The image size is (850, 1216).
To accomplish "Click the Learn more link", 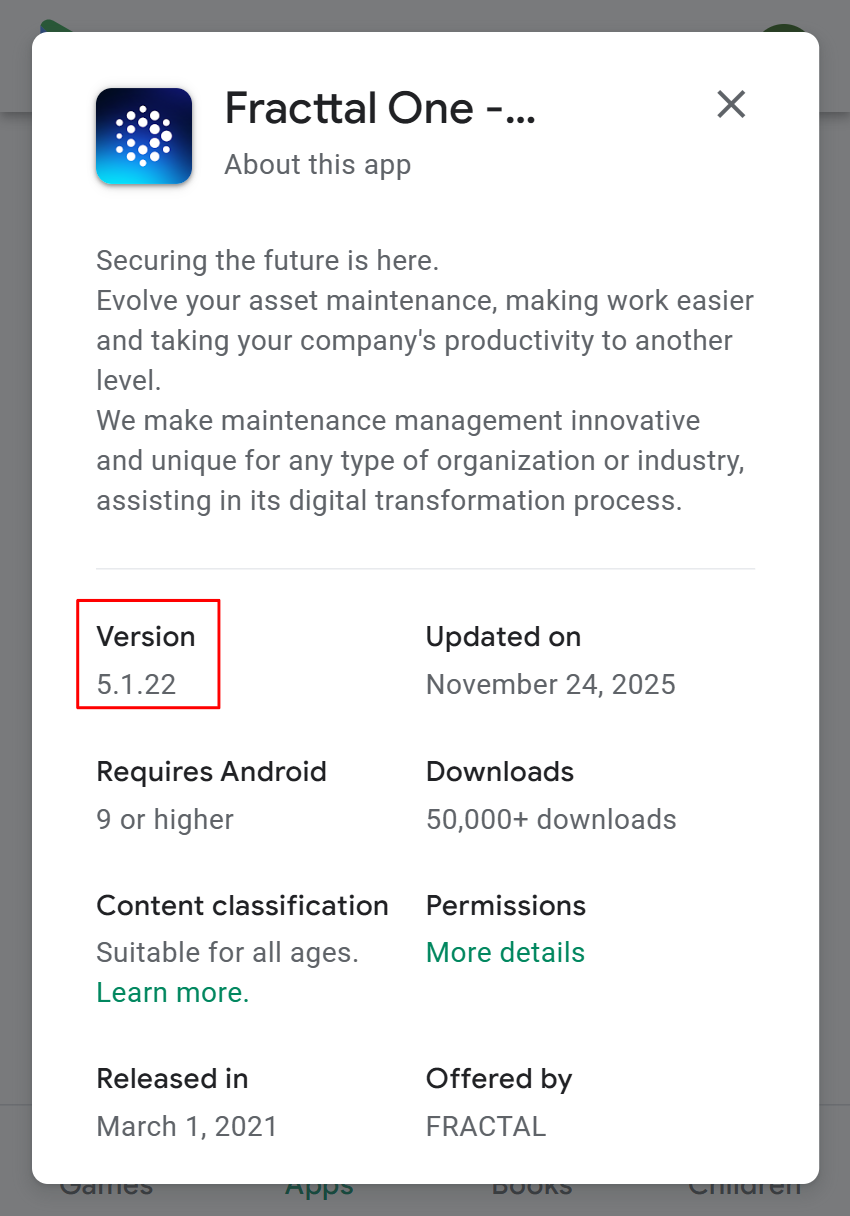I will (173, 992).
